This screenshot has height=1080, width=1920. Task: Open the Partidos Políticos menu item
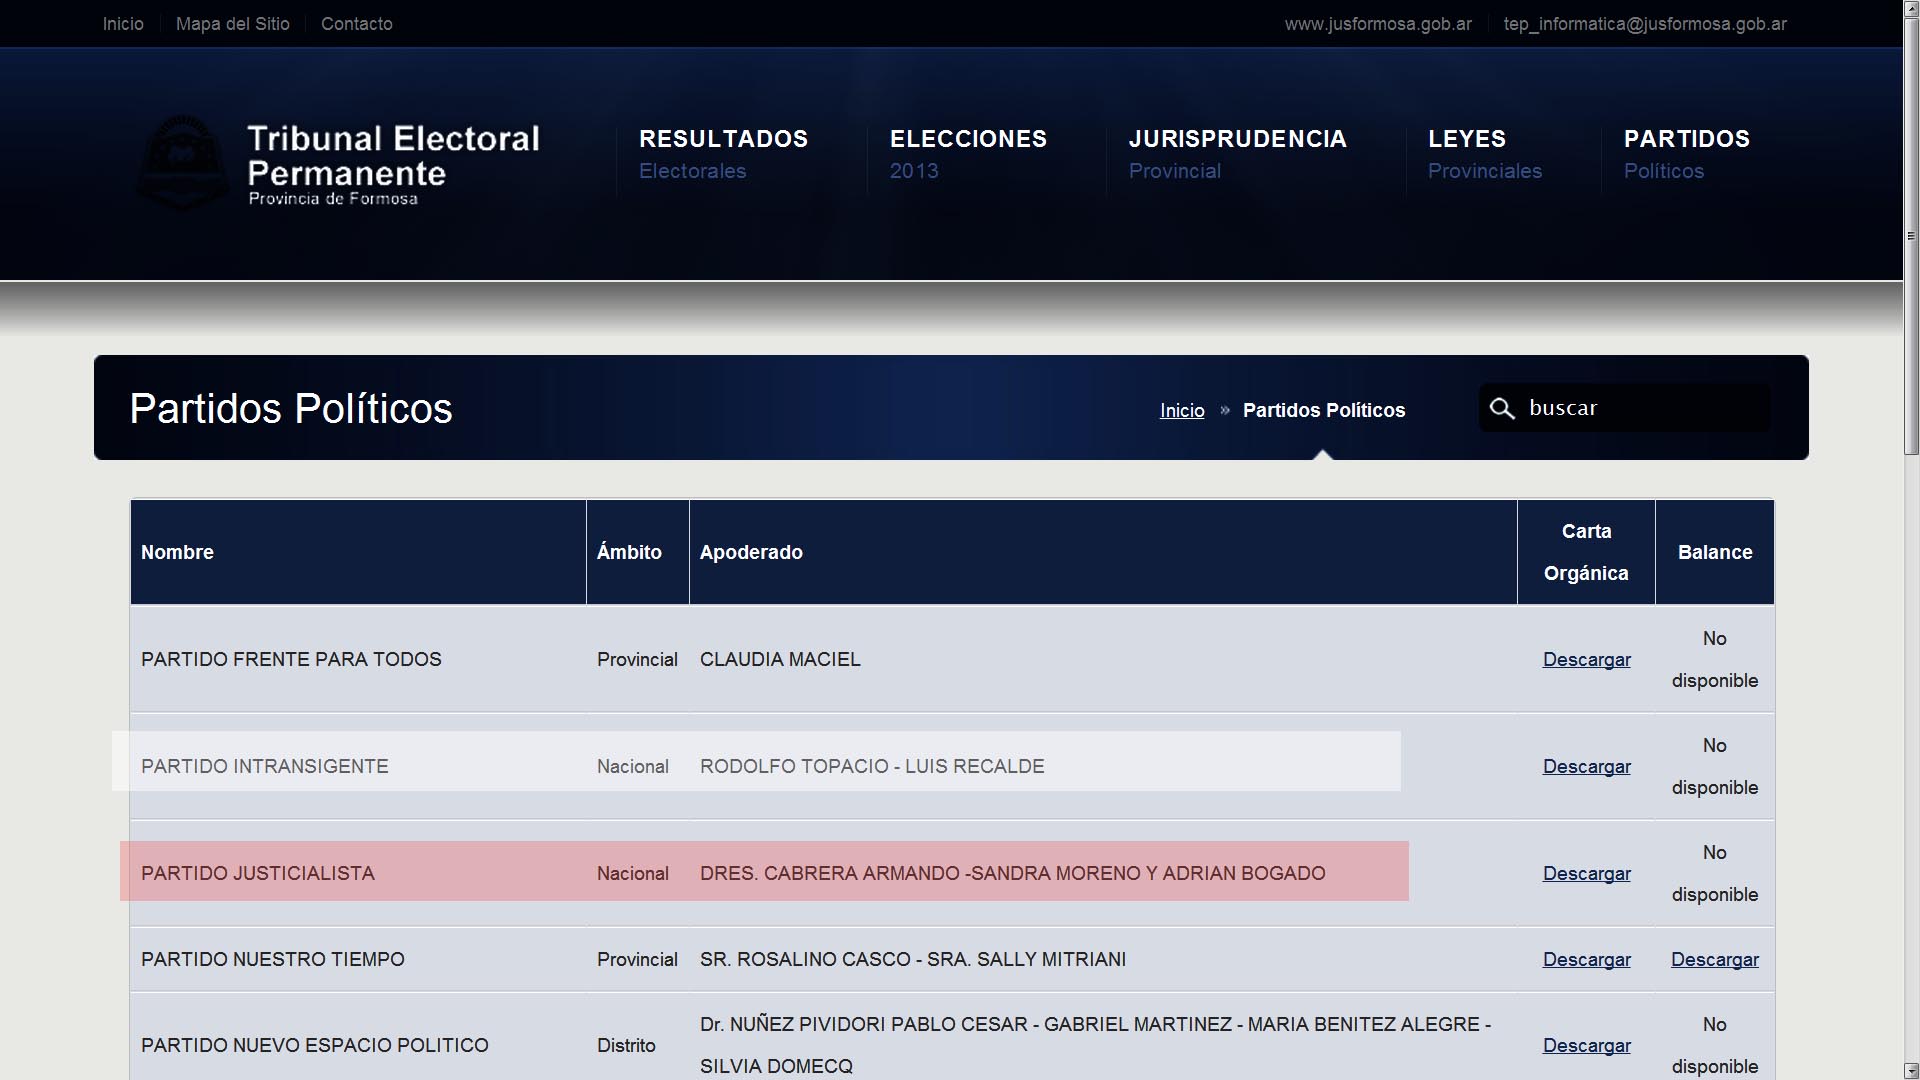point(1686,154)
